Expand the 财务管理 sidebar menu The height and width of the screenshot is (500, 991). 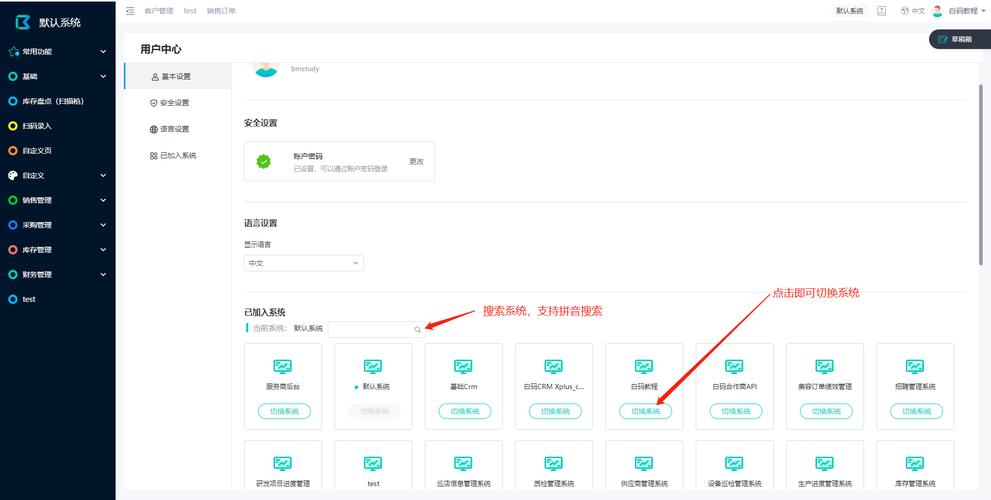[x=58, y=274]
